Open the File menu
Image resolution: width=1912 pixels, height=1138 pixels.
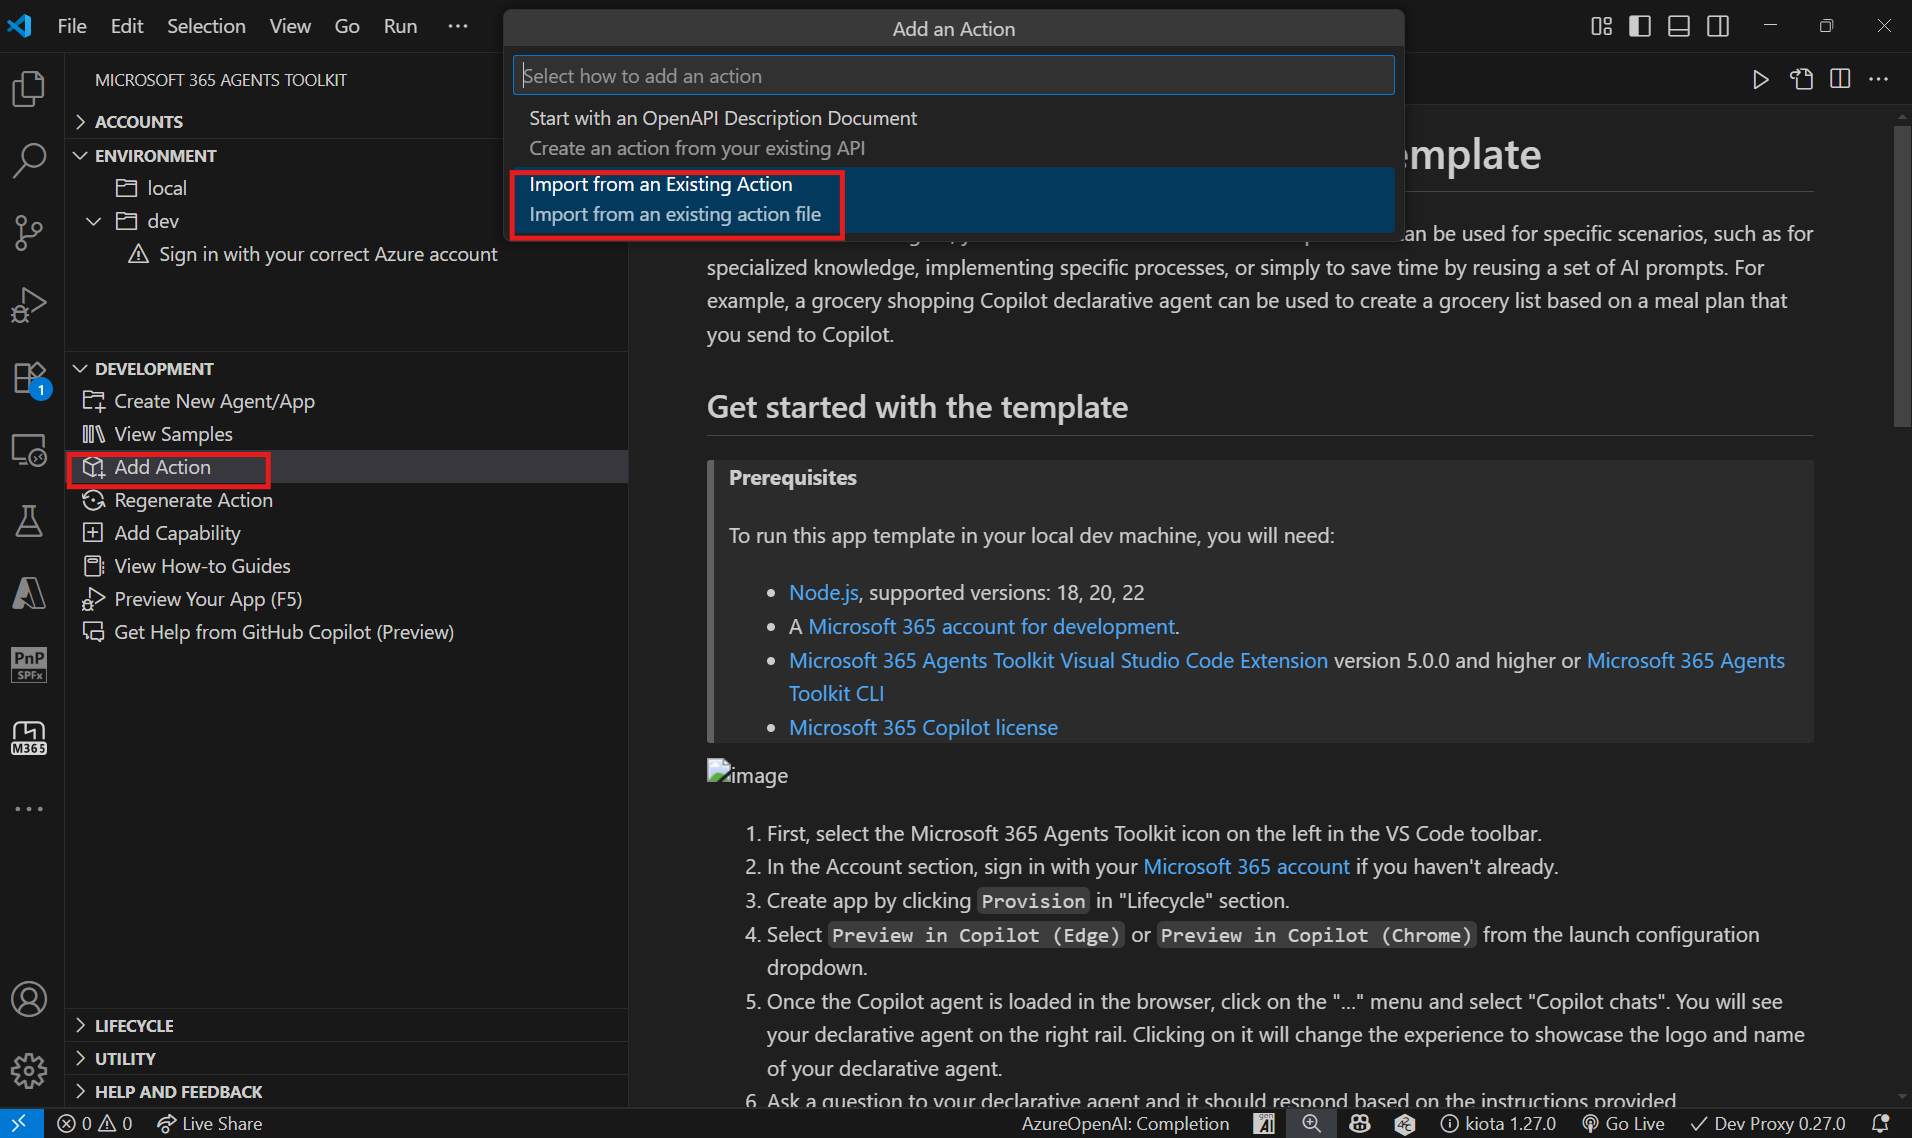pyautogui.click(x=72, y=26)
